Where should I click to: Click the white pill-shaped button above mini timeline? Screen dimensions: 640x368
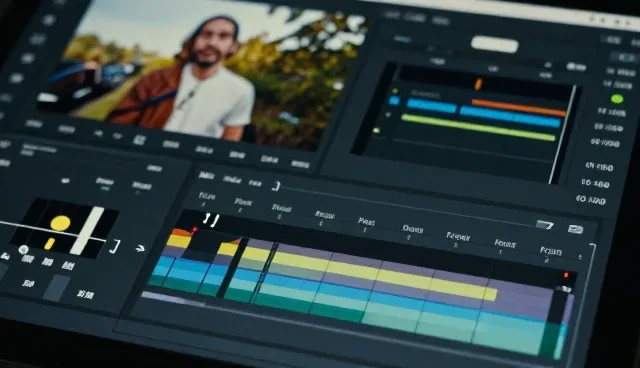(494, 44)
